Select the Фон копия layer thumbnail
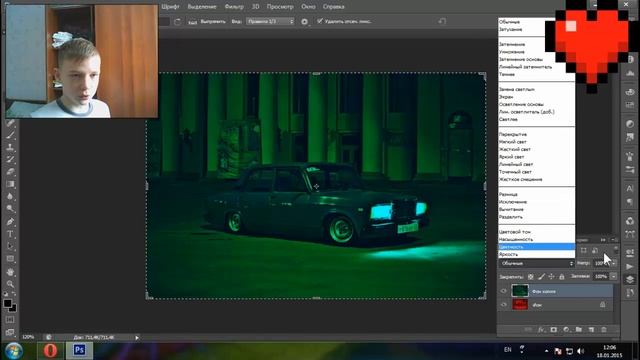The height and width of the screenshot is (360, 640). [x=520, y=291]
